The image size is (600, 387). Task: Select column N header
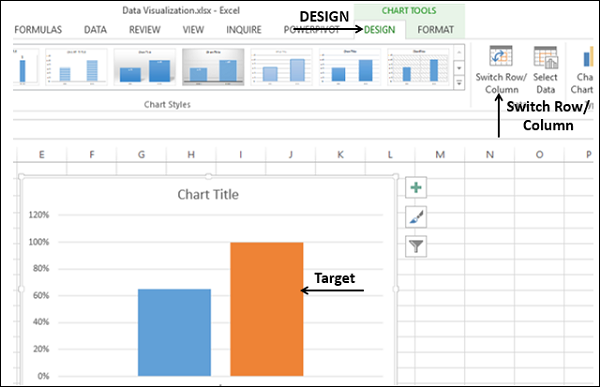489,155
